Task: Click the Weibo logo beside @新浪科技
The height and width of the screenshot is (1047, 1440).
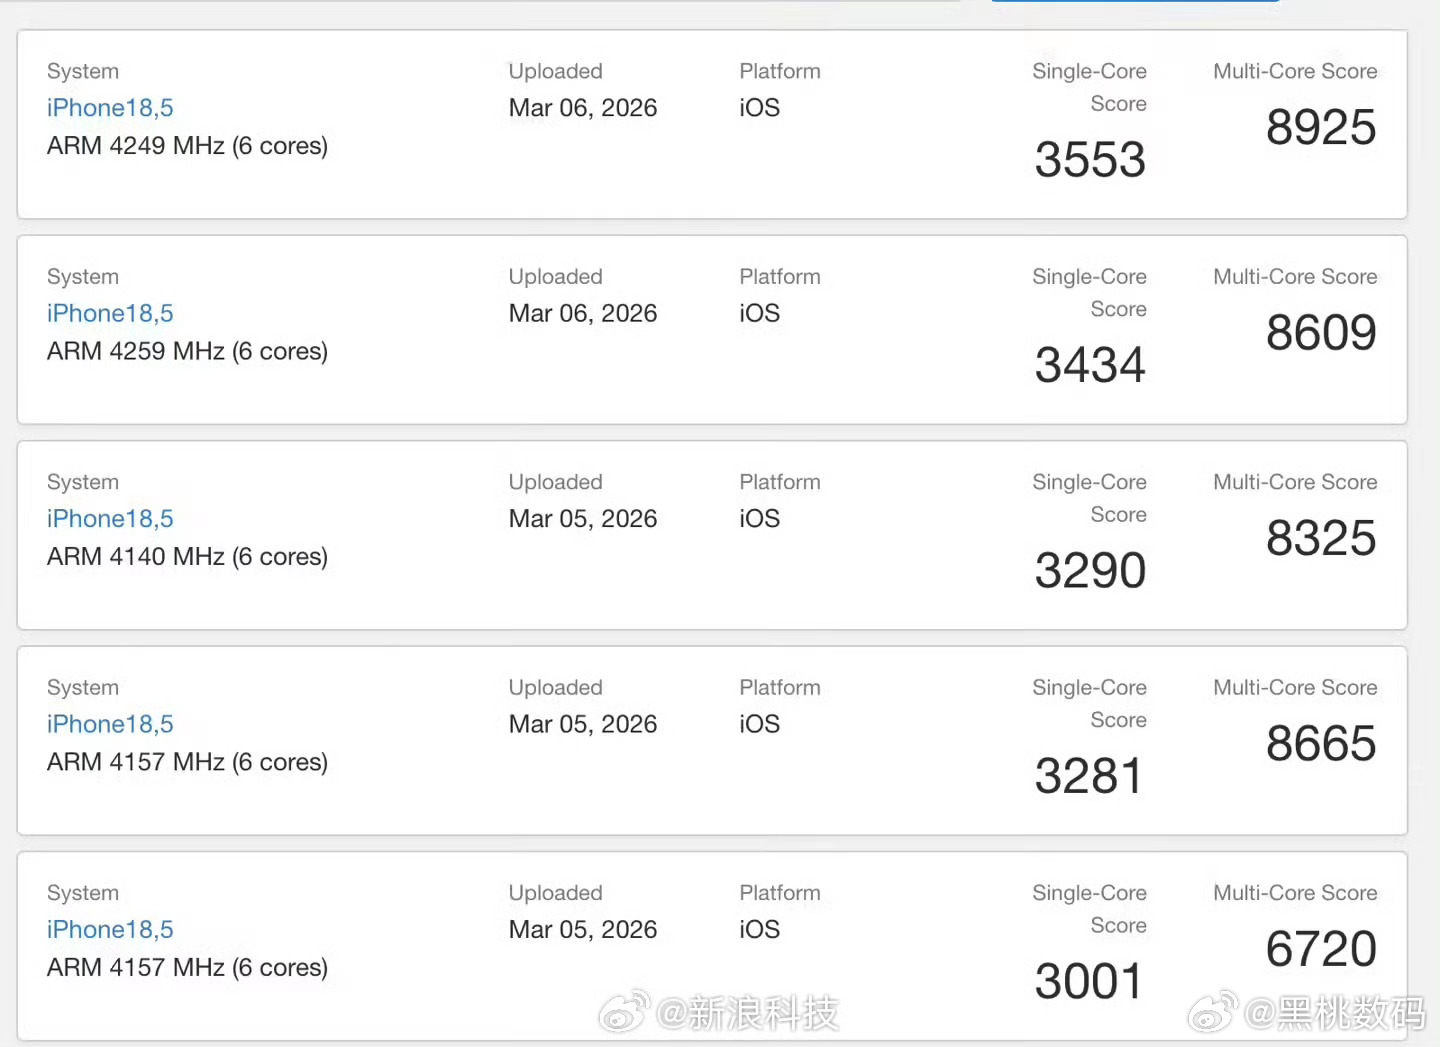Action: coord(624,1014)
